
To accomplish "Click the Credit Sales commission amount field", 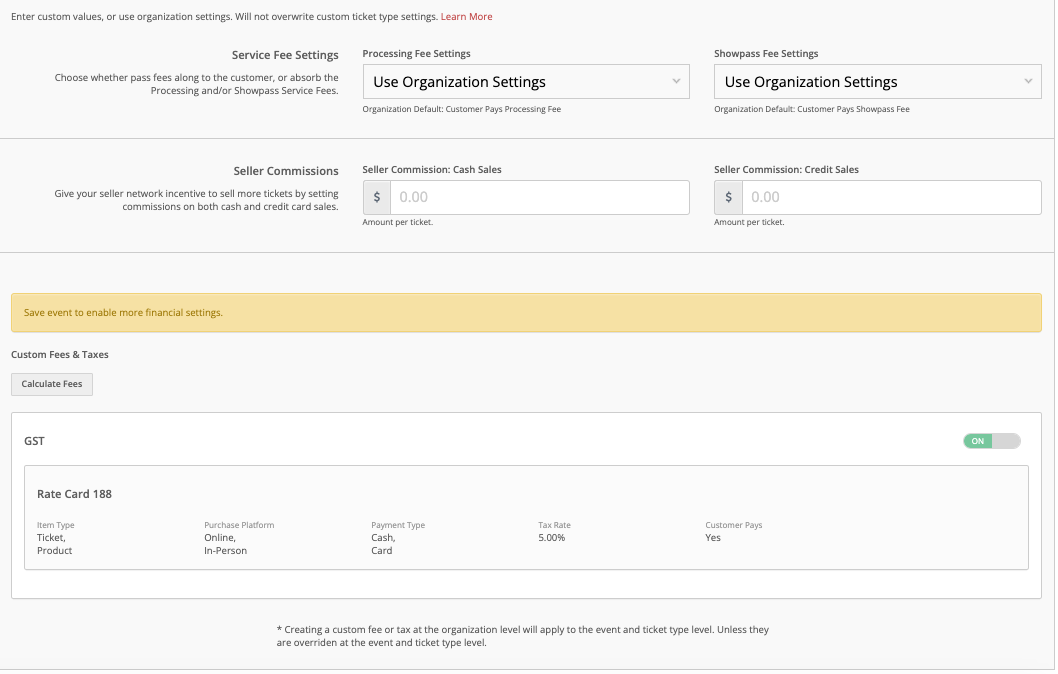I will pos(891,197).
